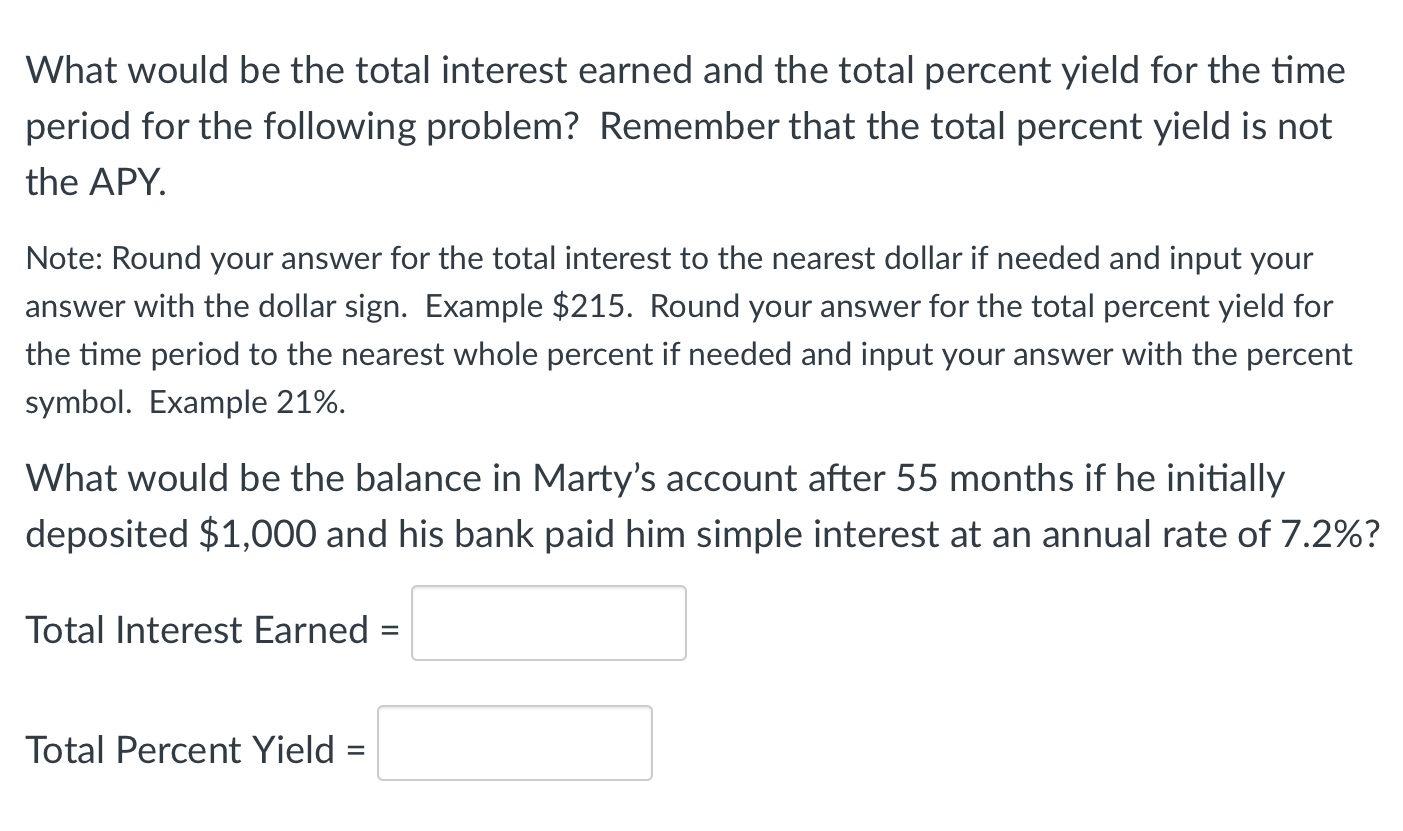Click the Note paragraph about rounding
1403x831 pixels.
690,330
